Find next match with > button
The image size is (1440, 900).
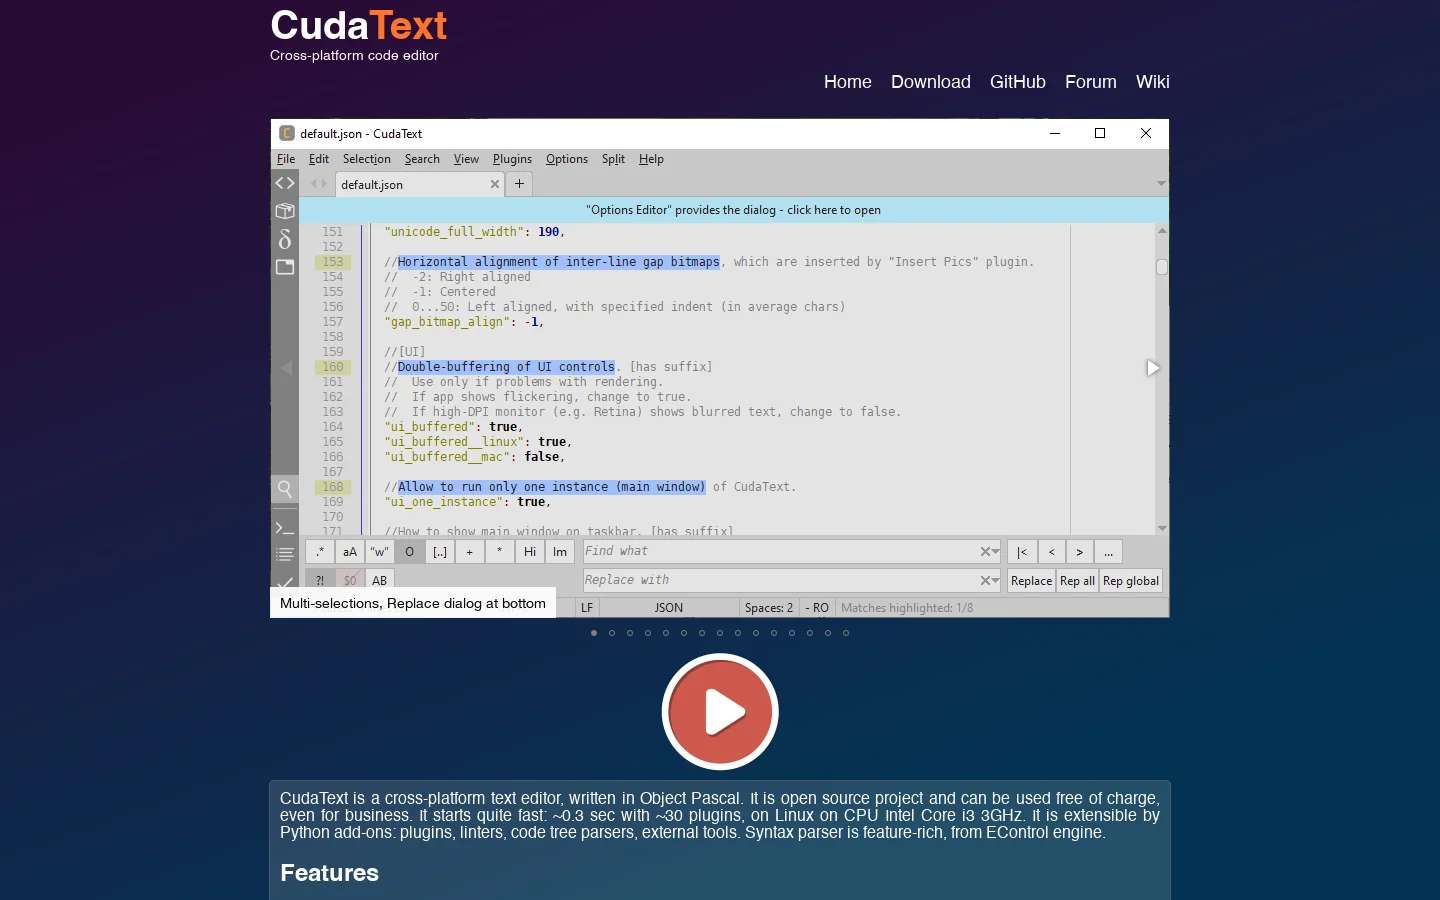coord(1079,552)
